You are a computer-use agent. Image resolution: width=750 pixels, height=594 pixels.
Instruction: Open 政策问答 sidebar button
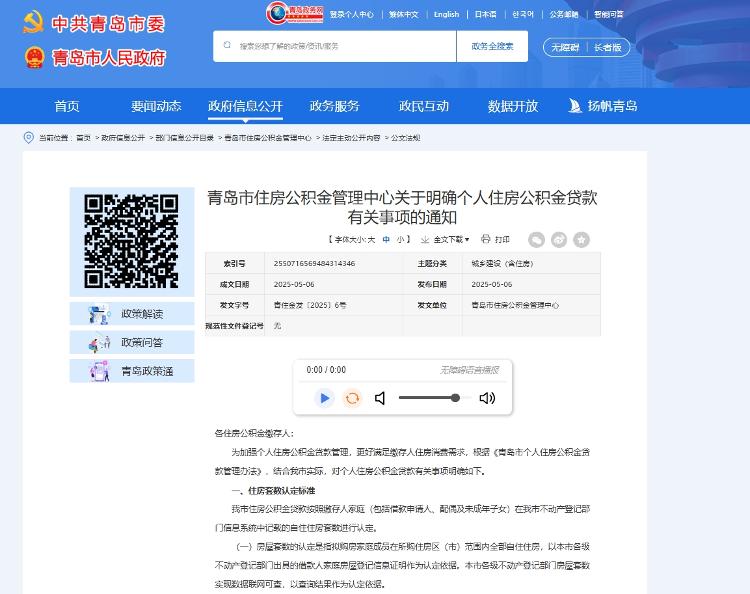pos(132,342)
